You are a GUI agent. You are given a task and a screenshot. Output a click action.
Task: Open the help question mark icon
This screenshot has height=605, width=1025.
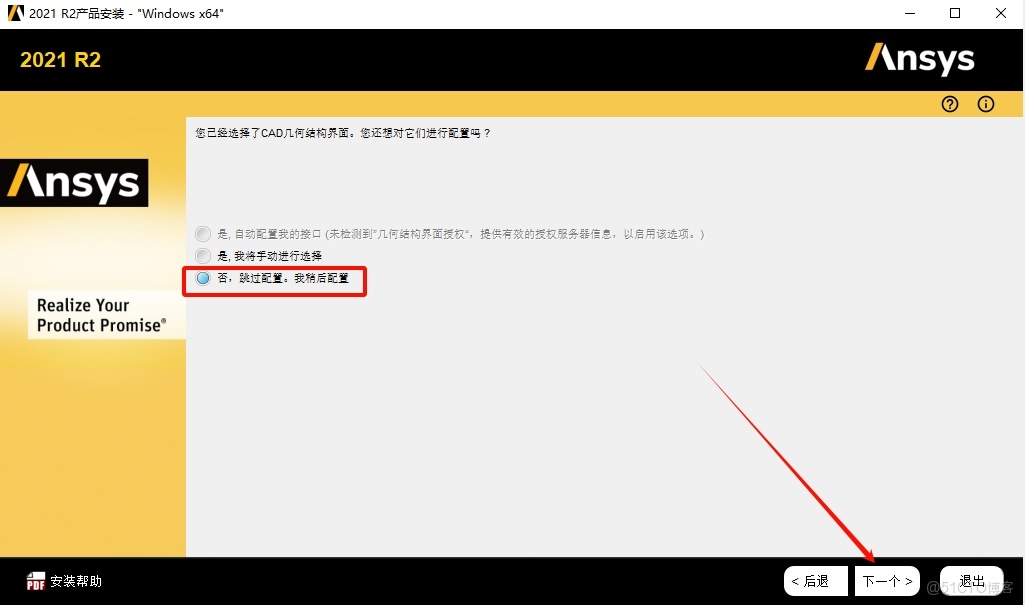pos(949,104)
